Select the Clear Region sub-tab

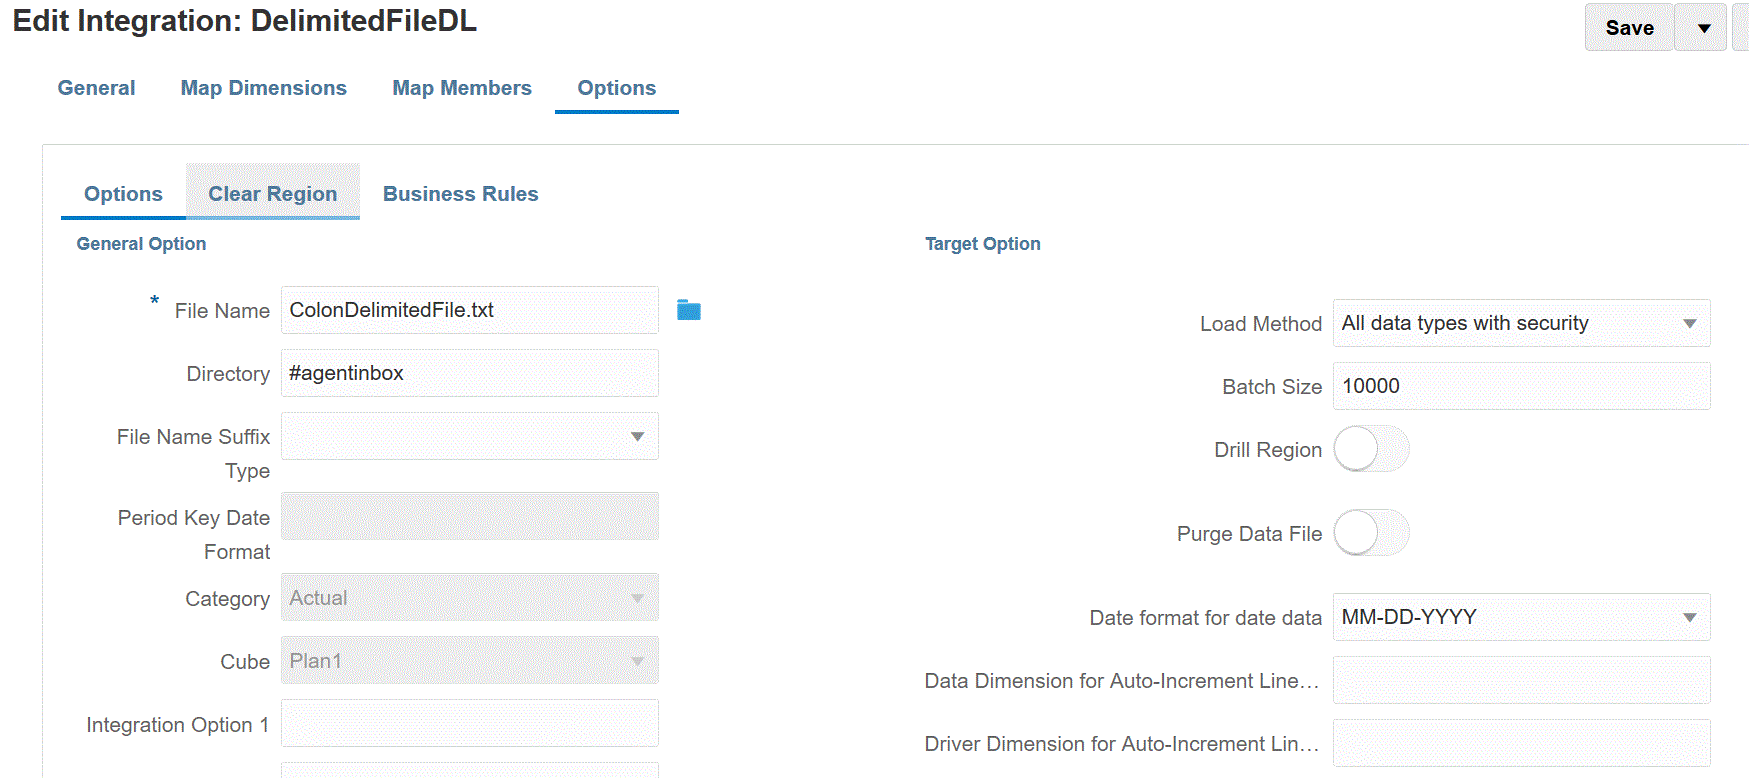(272, 194)
